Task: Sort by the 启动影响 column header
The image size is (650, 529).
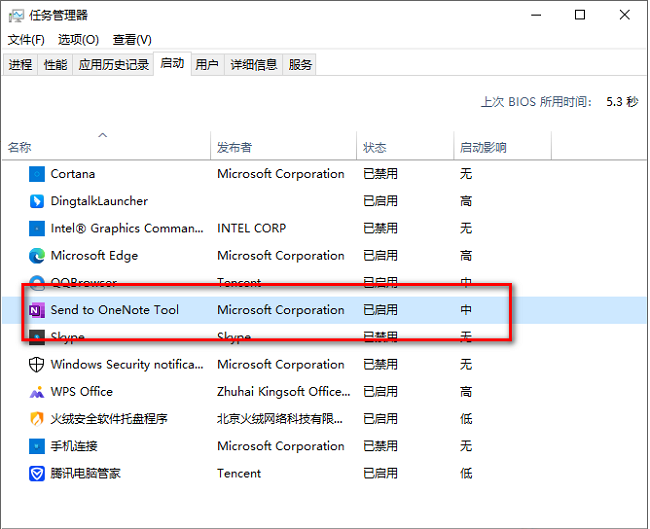Action: point(502,146)
